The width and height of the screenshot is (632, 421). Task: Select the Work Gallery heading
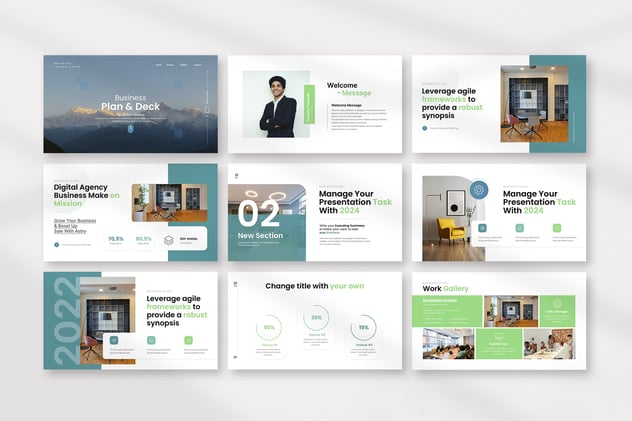click(x=446, y=288)
